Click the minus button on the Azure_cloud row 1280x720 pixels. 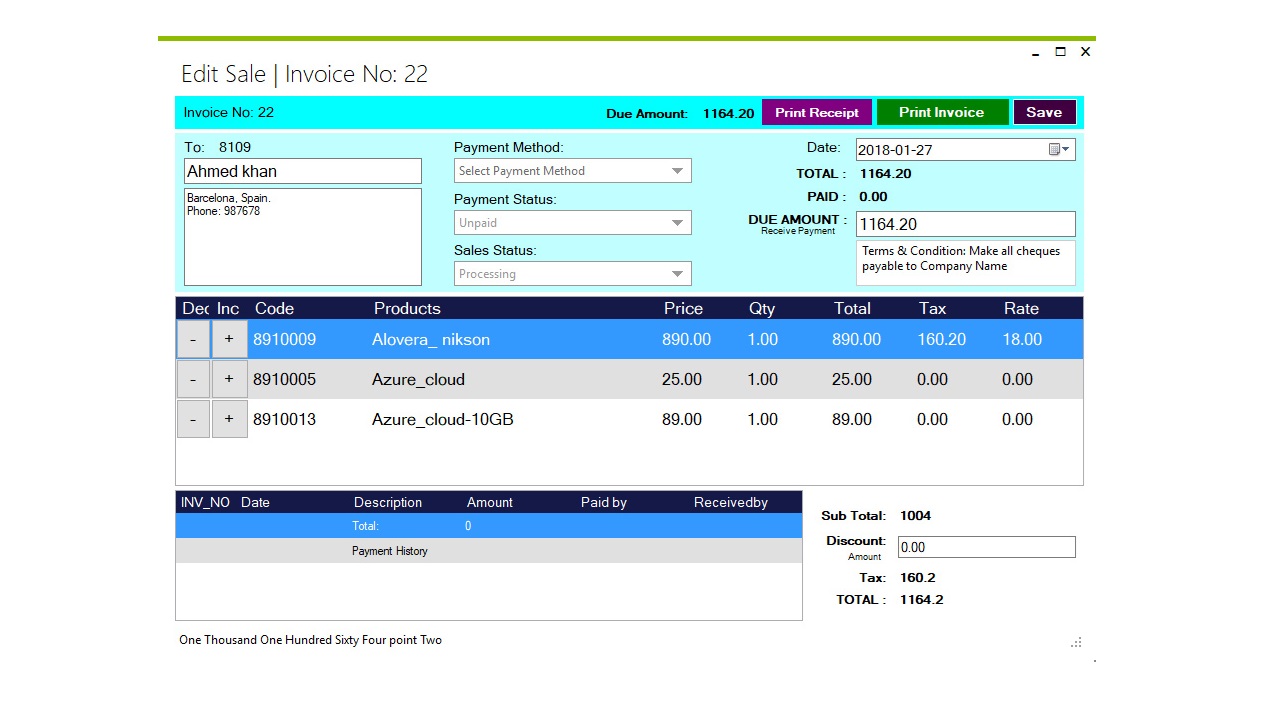[192, 379]
